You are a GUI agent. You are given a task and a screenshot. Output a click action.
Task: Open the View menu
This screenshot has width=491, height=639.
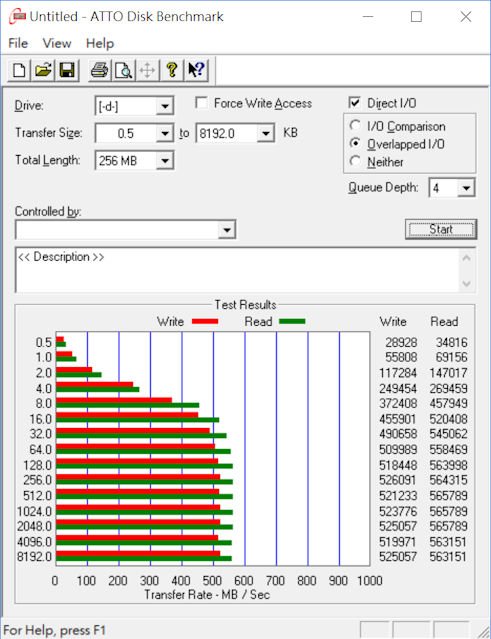[57, 43]
